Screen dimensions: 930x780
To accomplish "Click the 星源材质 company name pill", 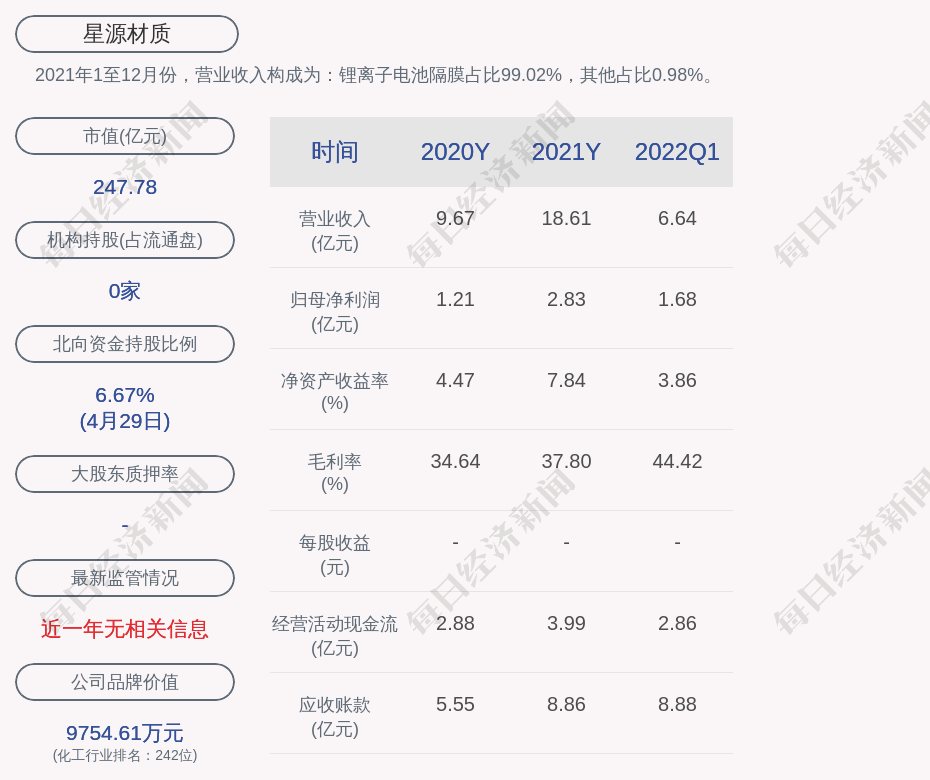I will click(x=126, y=34).
